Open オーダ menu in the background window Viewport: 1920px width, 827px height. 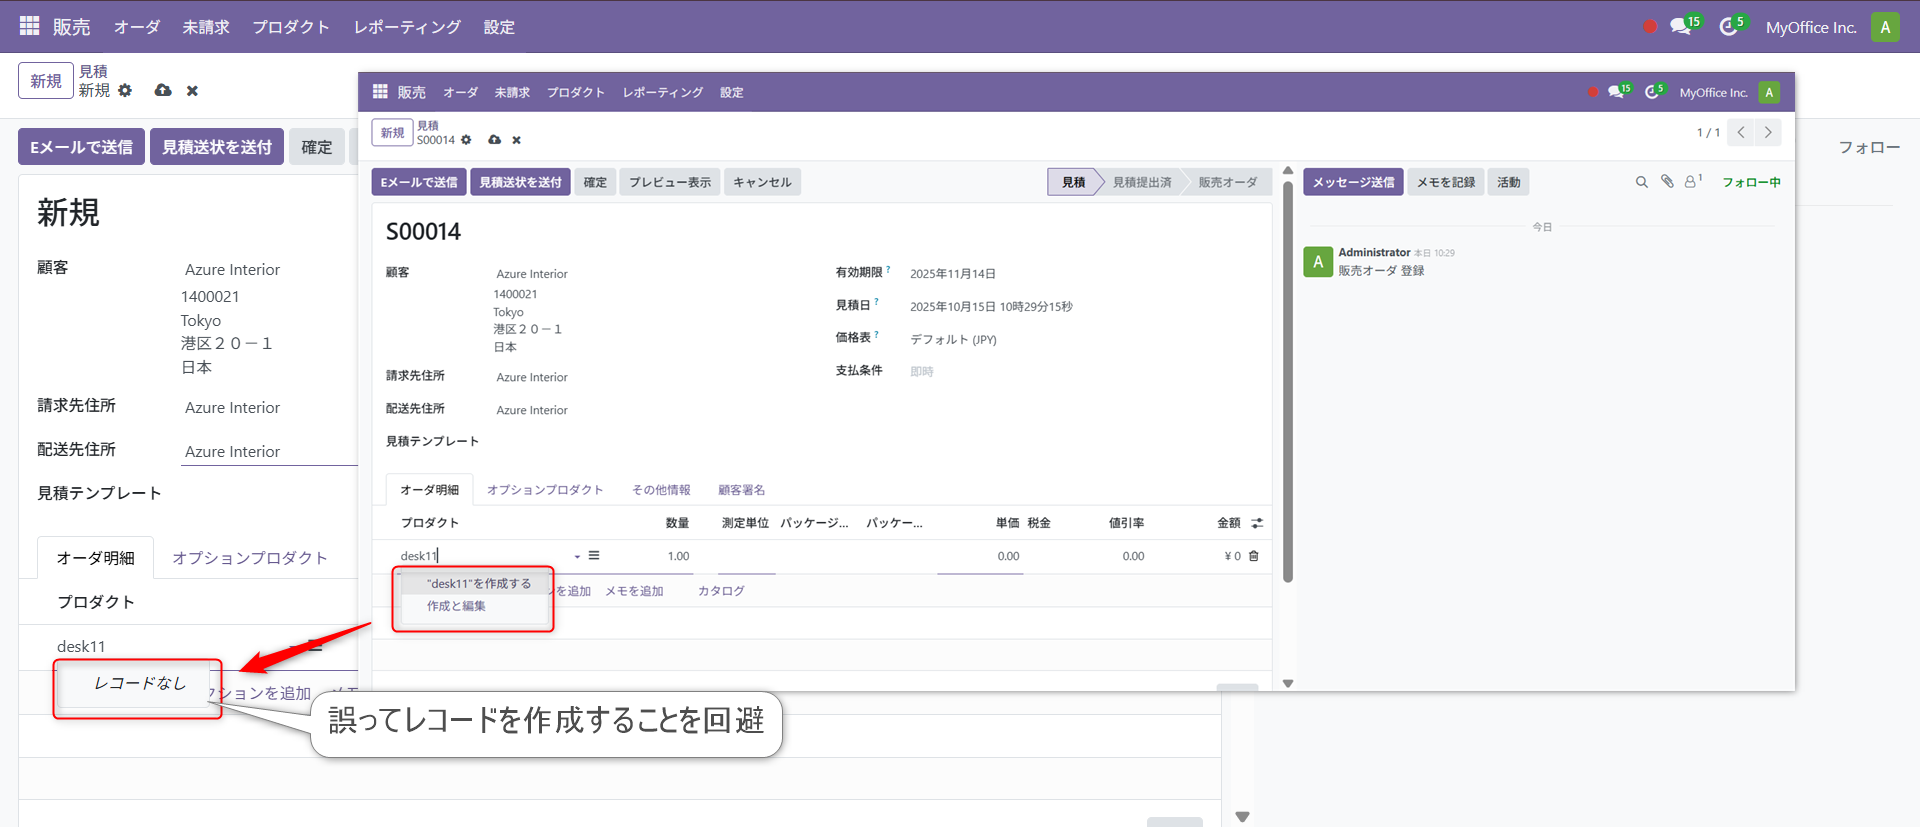tap(137, 27)
